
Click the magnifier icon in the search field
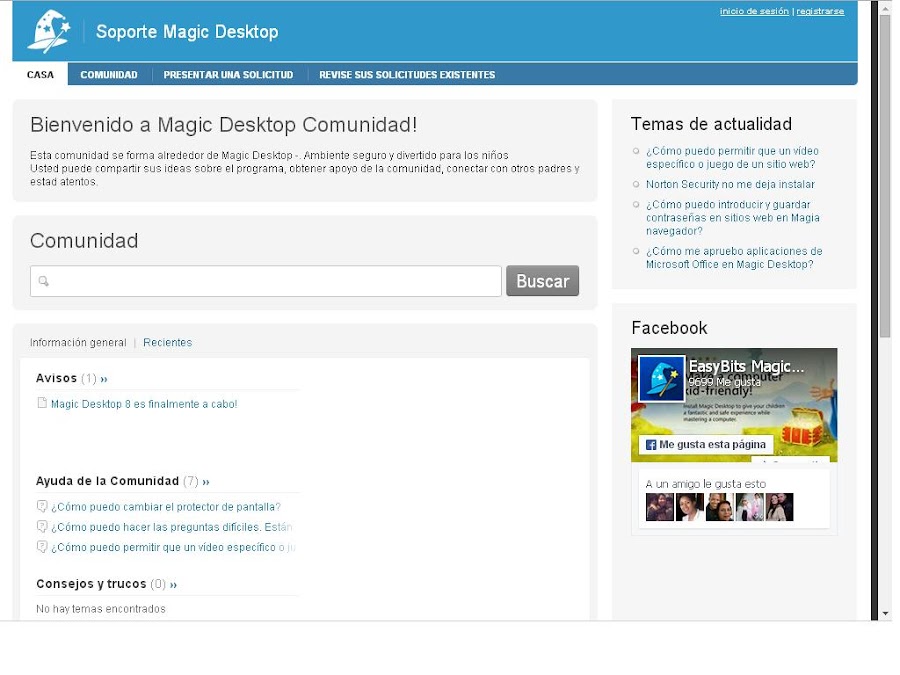pyautogui.click(x=44, y=281)
